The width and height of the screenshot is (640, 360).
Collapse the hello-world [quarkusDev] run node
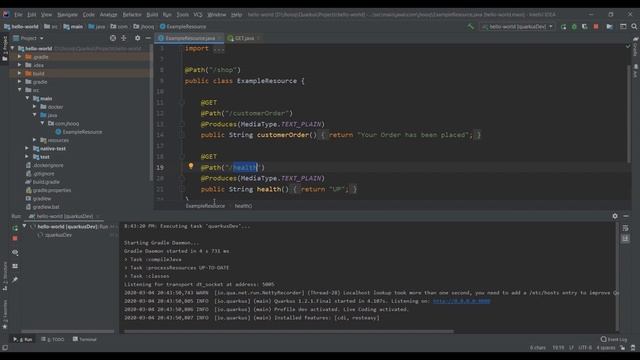(x=24, y=226)
